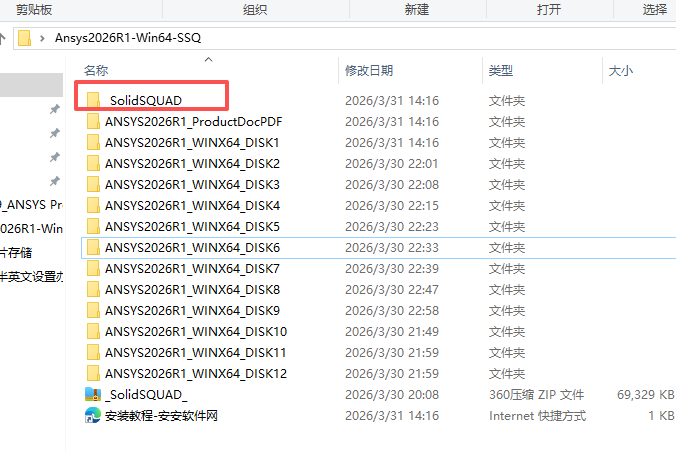Image resolution: width=676 pixels, height=453 pixels.
Task: Click the ANSYS2026R1_WINX64_DISK11 folder icon
Action: point(93,353)
